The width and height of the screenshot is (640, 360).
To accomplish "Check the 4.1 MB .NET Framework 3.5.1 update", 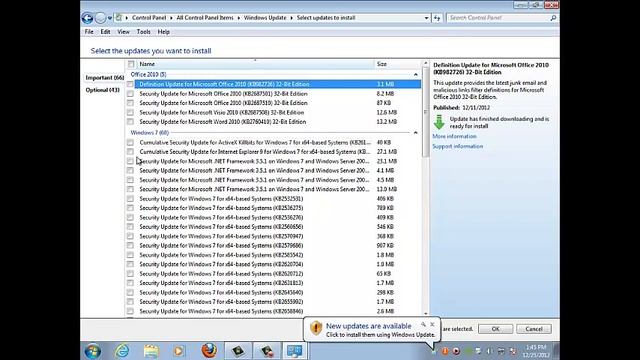I will (130, 171).
